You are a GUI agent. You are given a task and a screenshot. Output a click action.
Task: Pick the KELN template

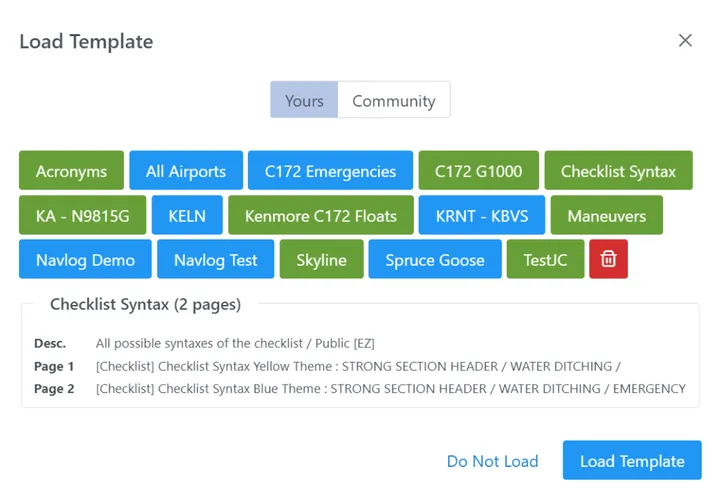click(187, 215)
